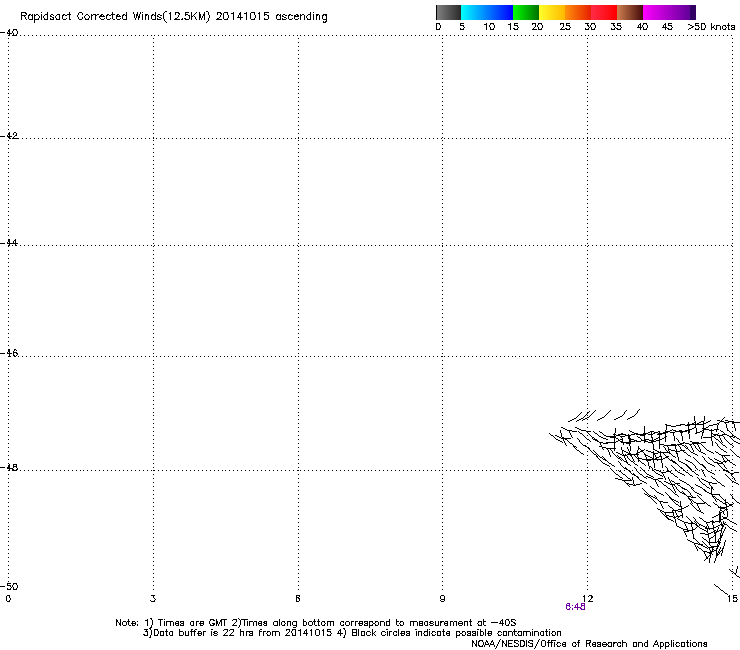Click the -48 latitude axis label
This screenshot has width=740, height=650.
pyautogui.click(x=9, y=467)
